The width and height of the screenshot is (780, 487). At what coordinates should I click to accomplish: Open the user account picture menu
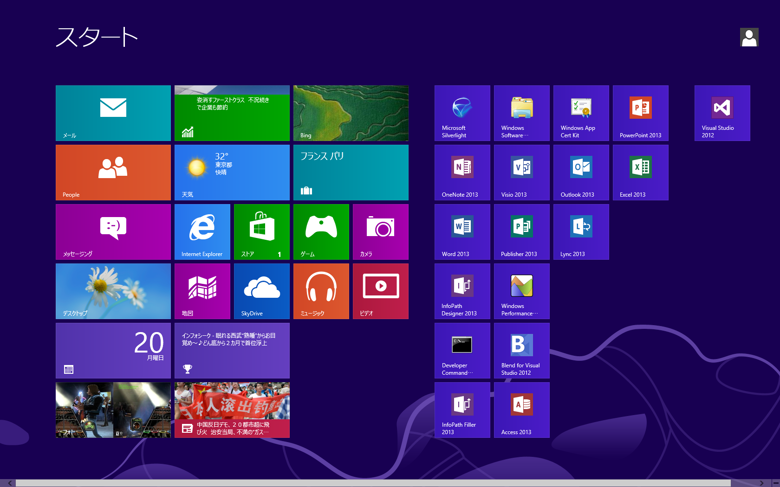749,37
